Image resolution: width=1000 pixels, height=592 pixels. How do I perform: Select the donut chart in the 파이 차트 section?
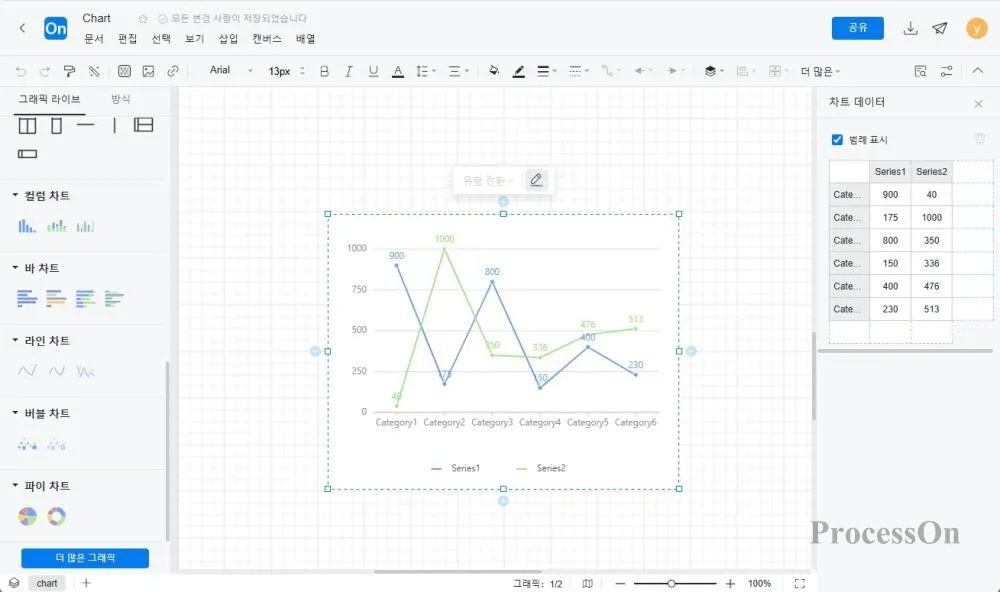[x=57, y=516]
